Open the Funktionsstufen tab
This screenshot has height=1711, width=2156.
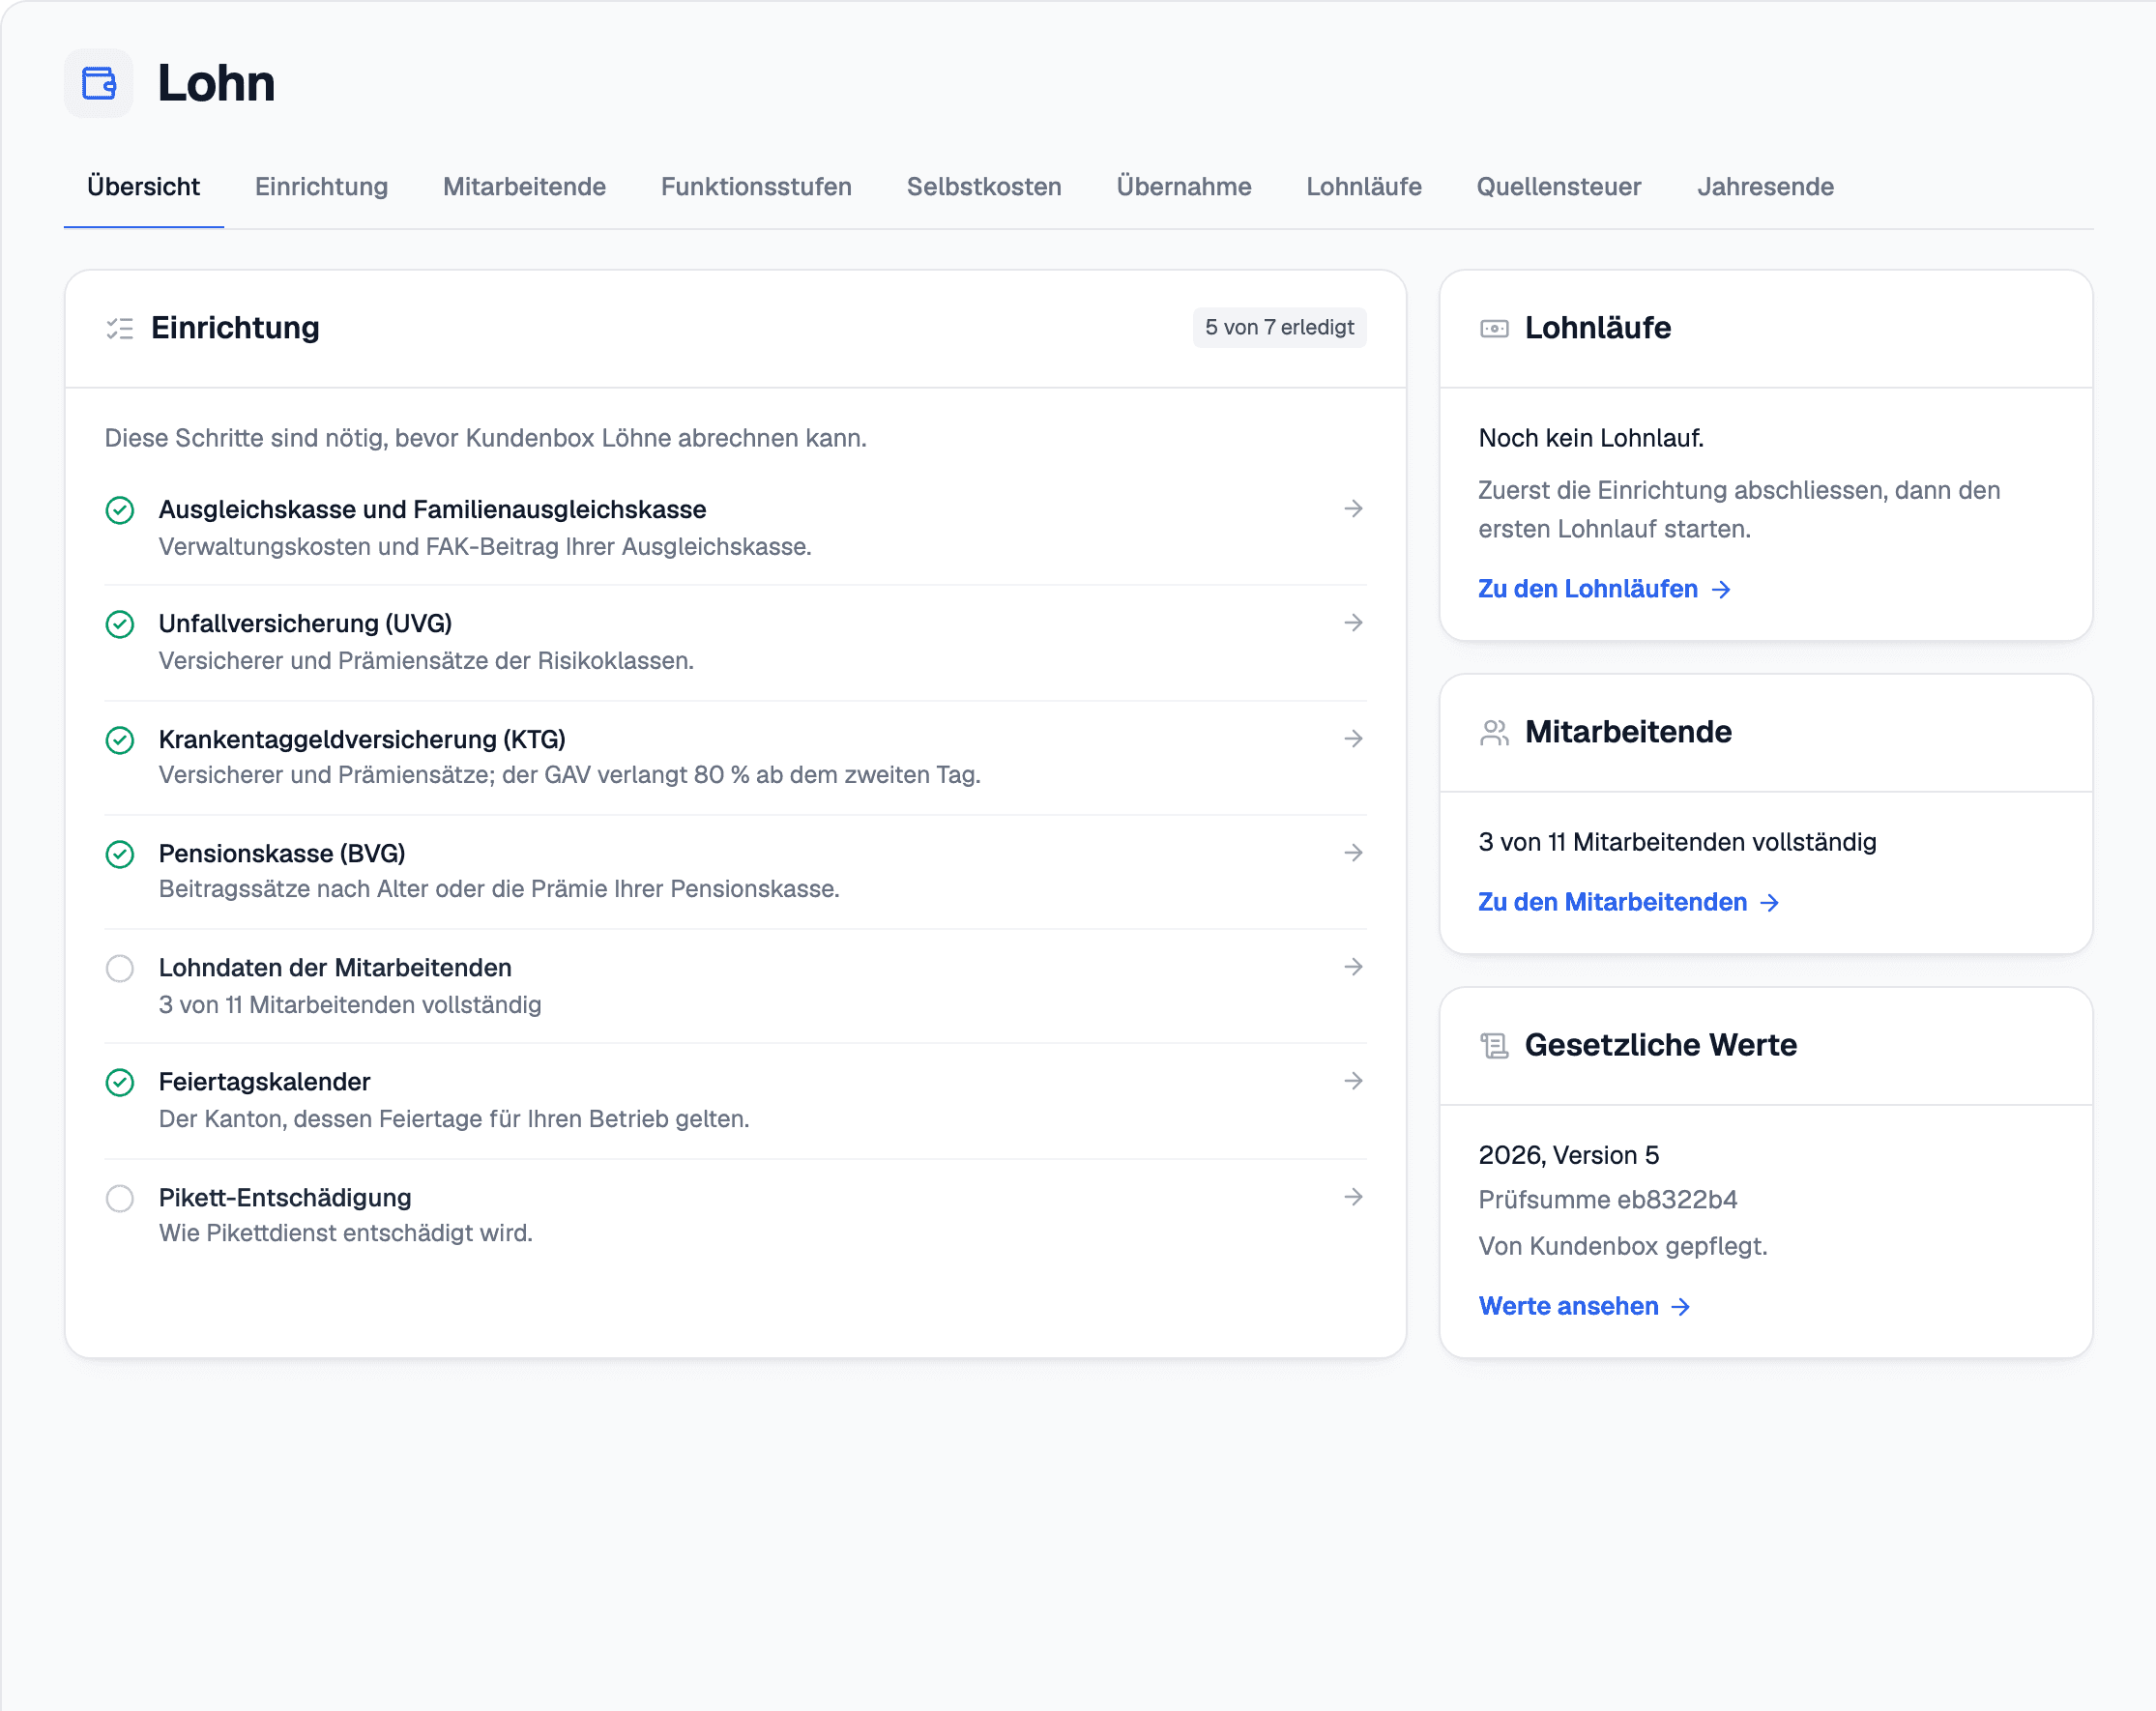(756, 187)
